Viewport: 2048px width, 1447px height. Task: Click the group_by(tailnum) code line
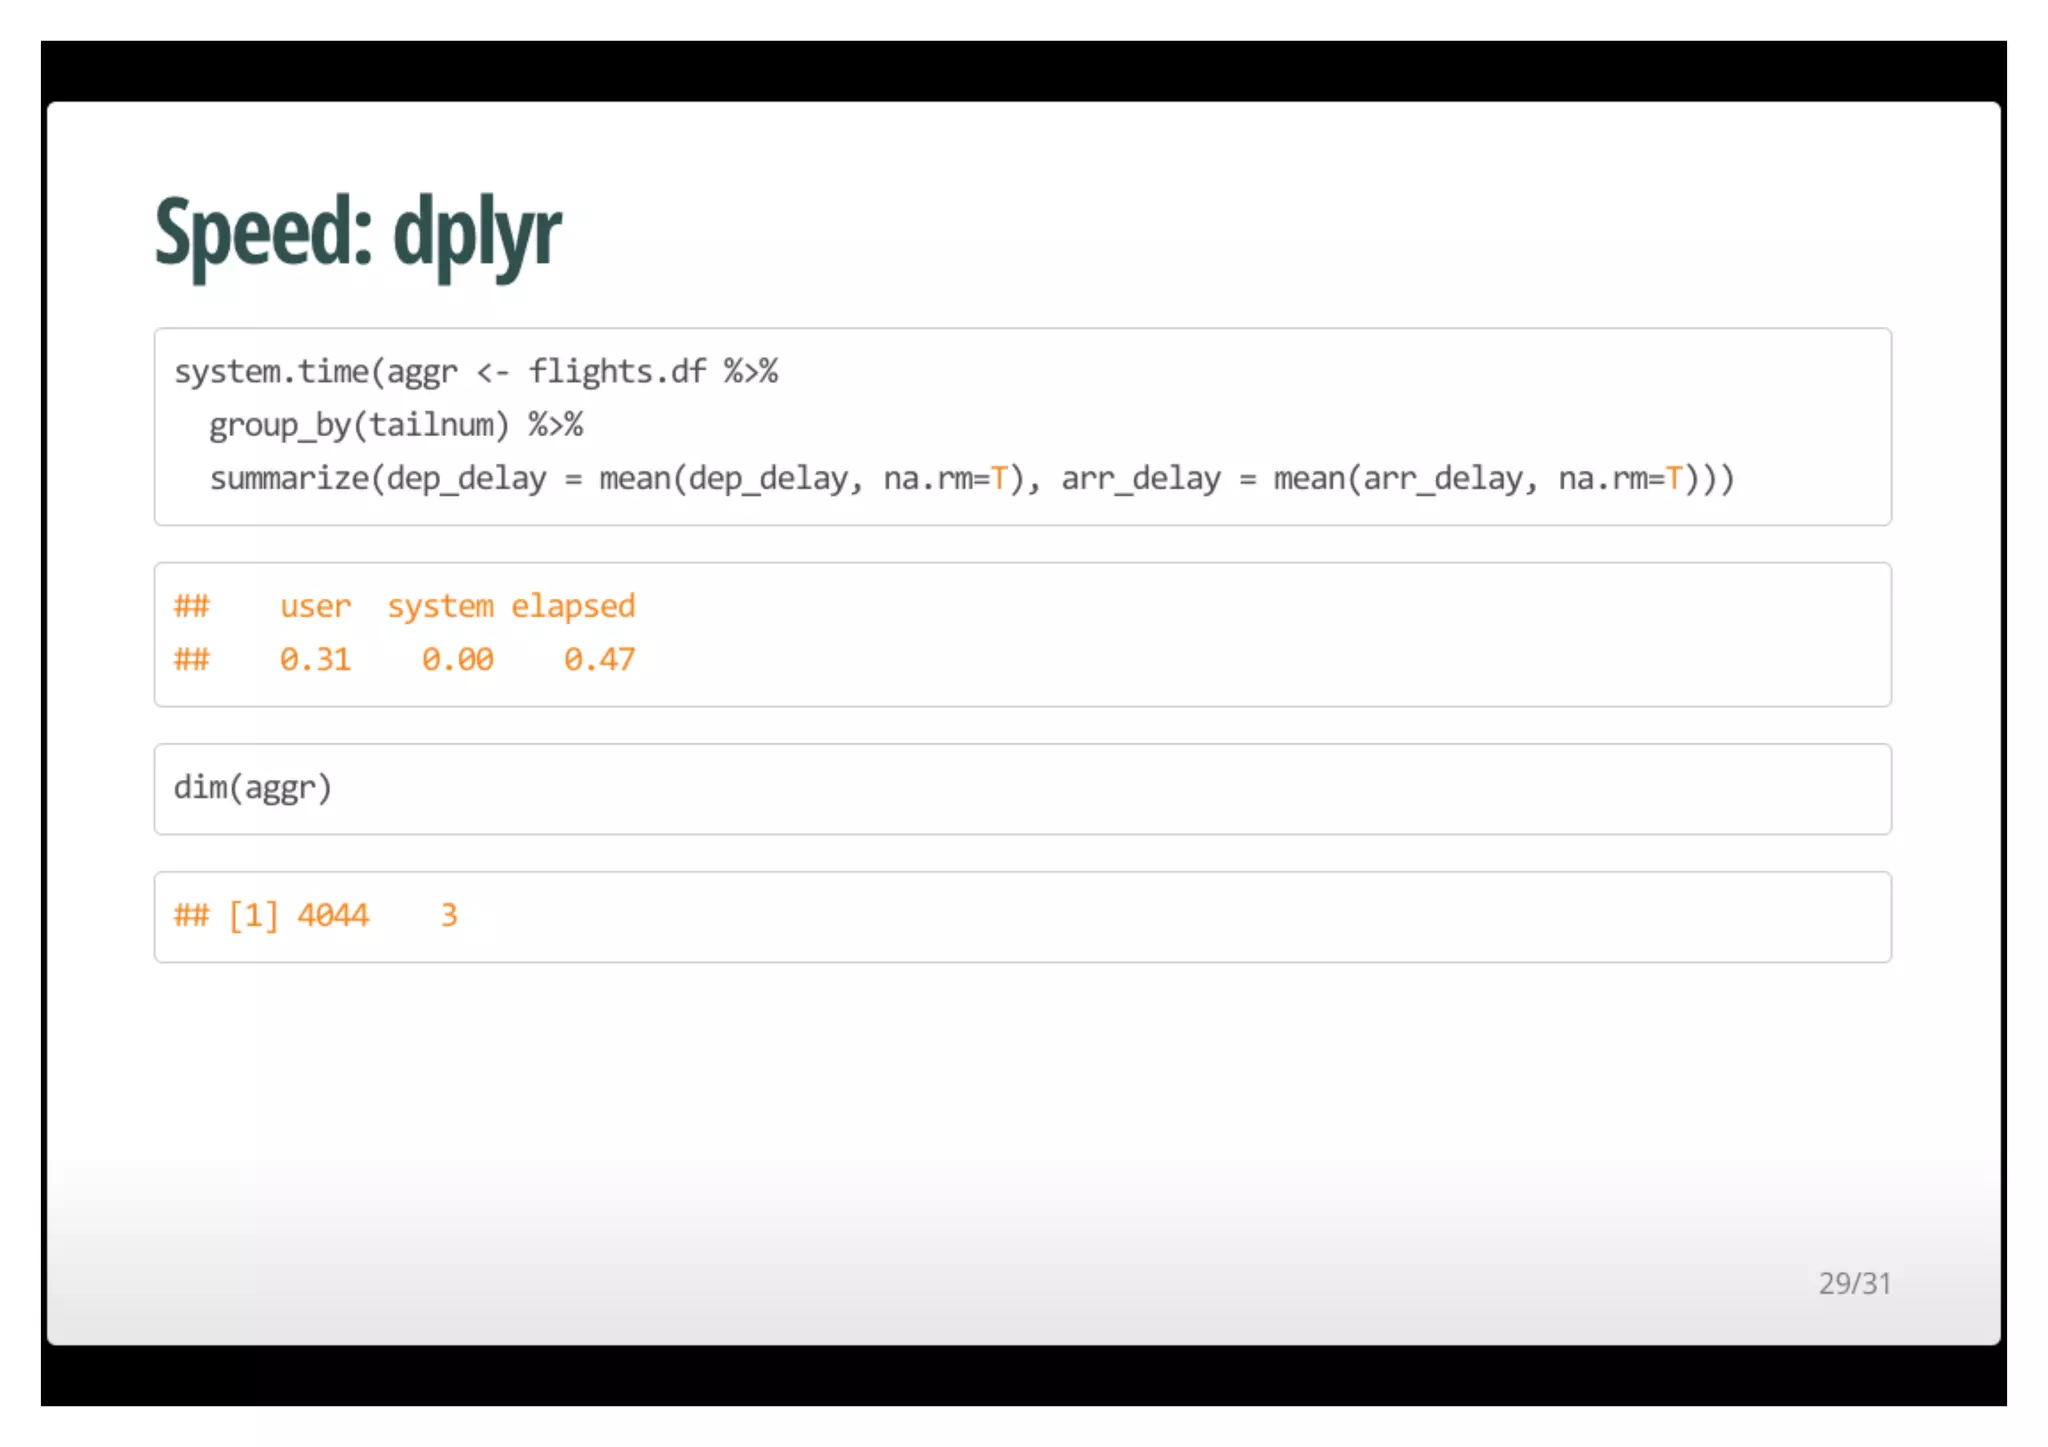tap(396, 426)
